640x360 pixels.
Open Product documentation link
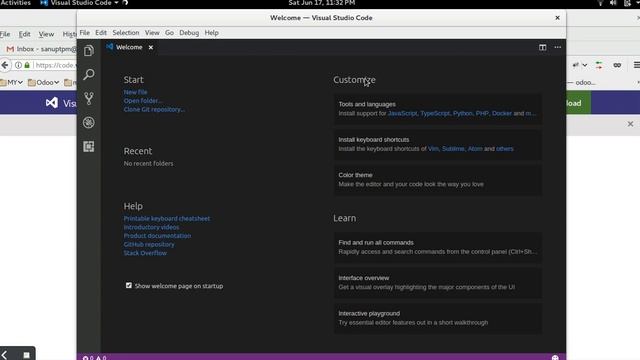(x=157, y=236)
